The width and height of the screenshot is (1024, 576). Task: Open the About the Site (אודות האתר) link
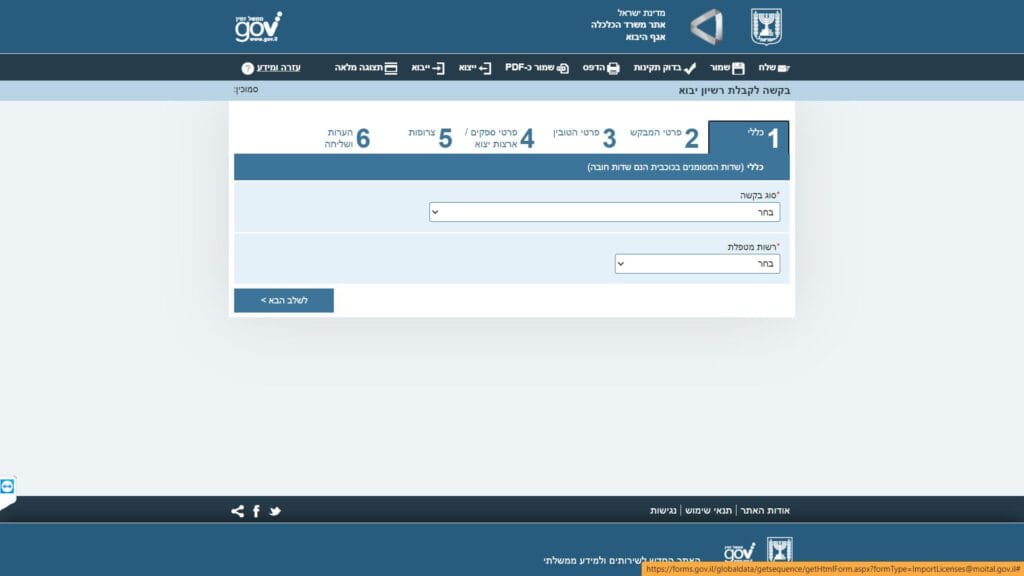(x=765, y=511)
